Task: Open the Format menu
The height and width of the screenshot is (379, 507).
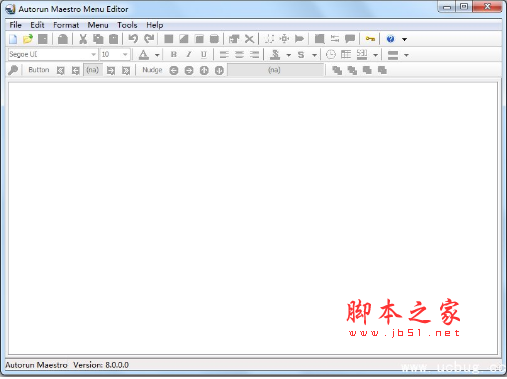Action: [x=66, y=25]
